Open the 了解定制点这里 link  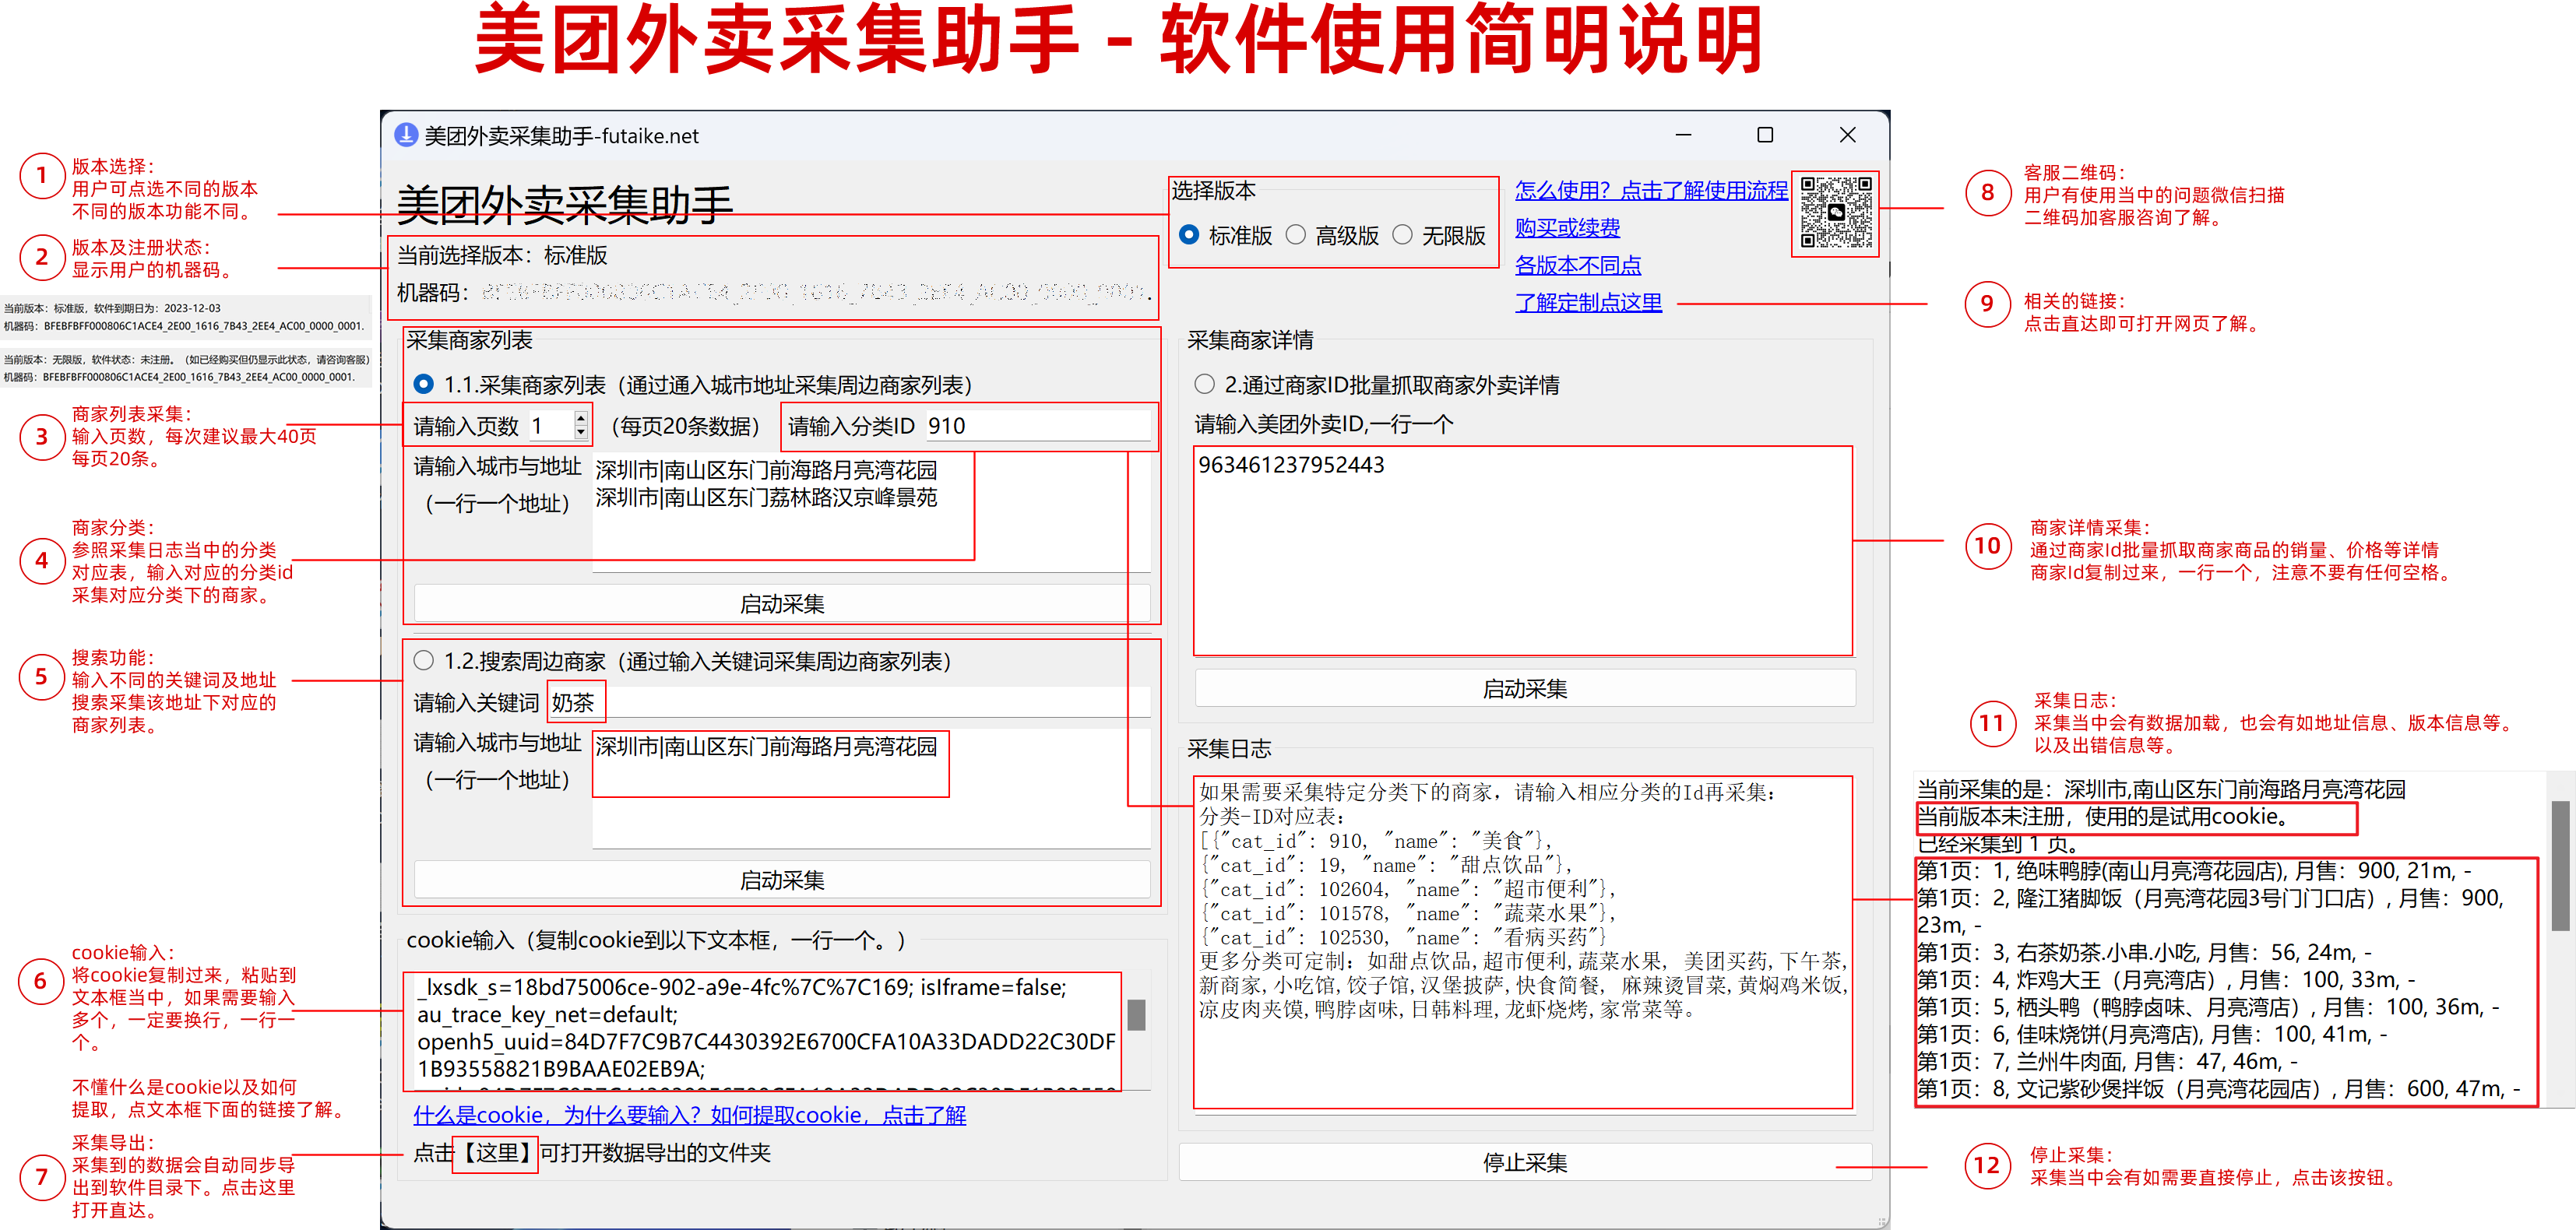coord(1588,302)
